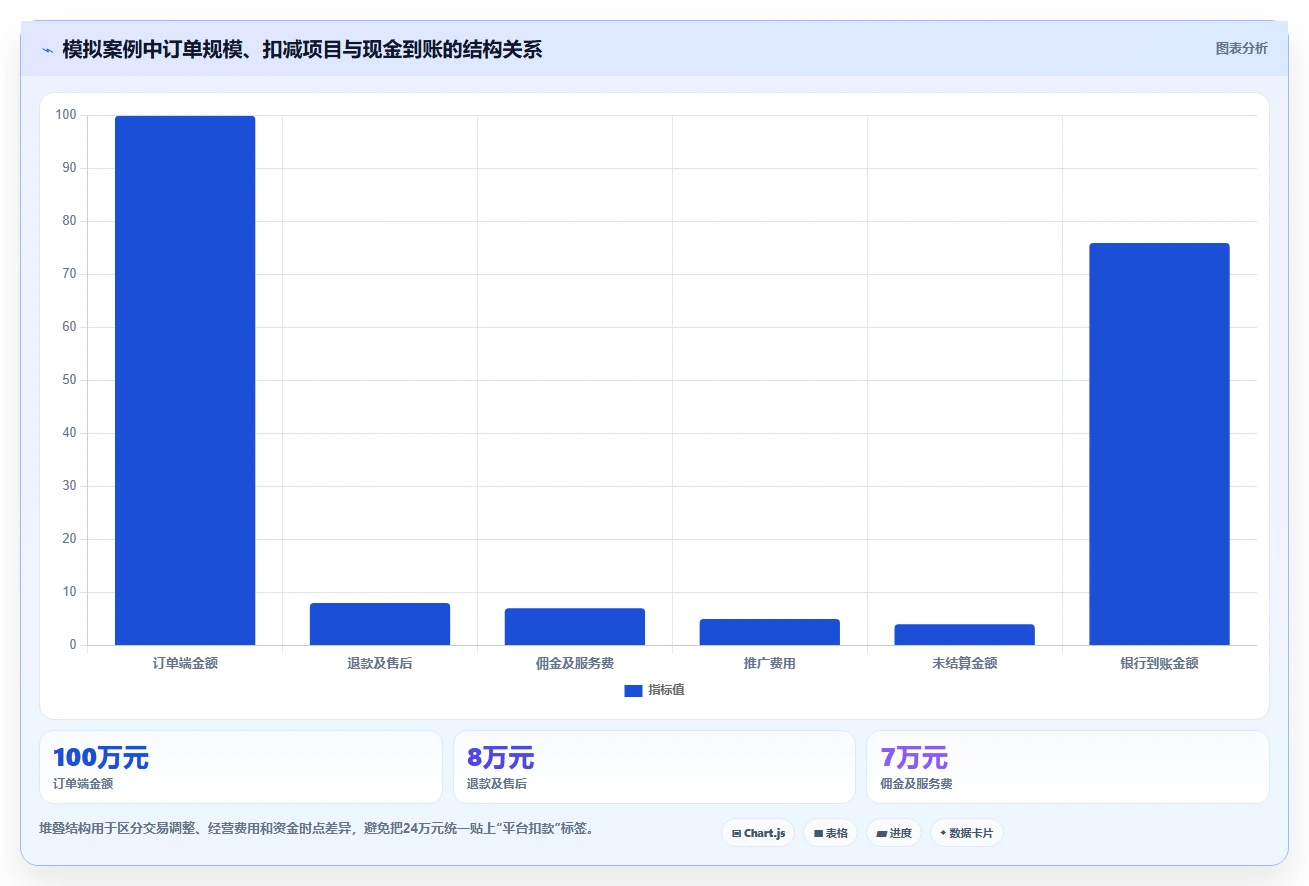This screenshot has height=886, width=1309.
Task: Click the 进度 tag chip
Action: (894, 833)
